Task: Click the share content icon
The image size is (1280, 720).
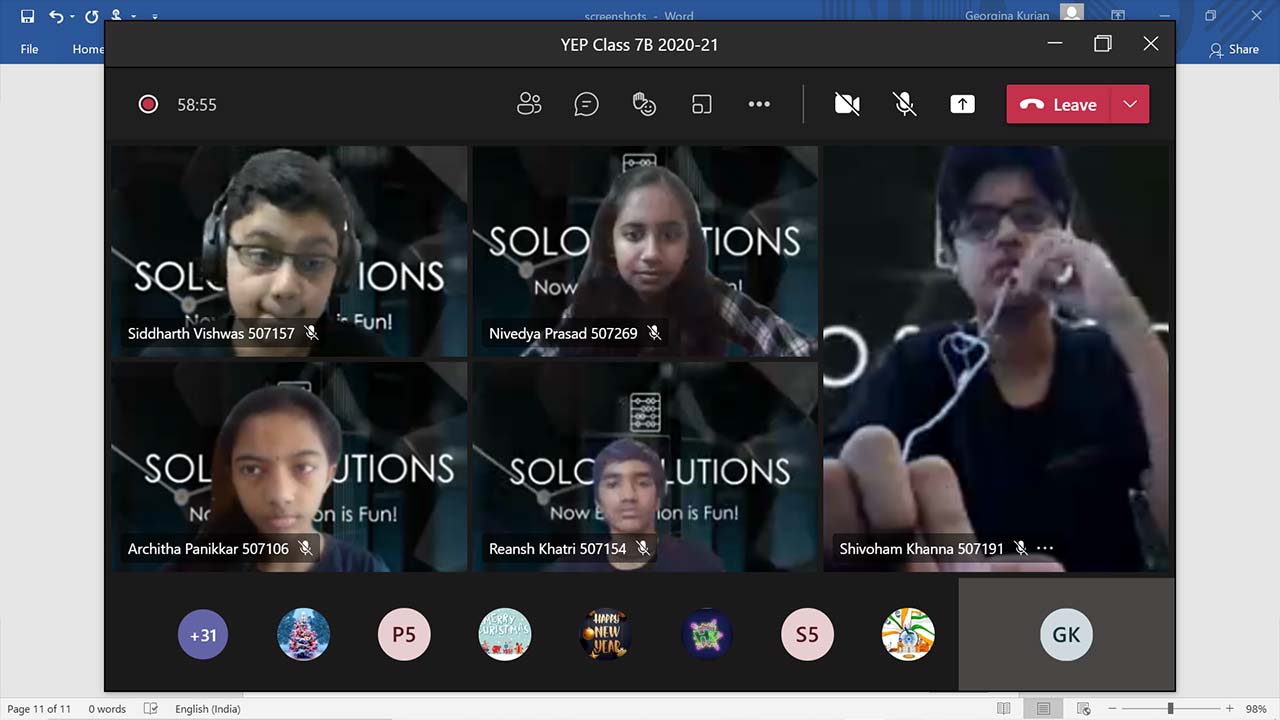Action: [962, 104]
